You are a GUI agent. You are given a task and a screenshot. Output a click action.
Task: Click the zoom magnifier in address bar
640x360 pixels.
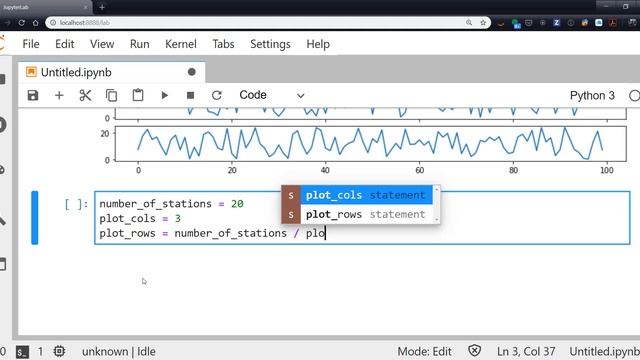coord(469,23)
